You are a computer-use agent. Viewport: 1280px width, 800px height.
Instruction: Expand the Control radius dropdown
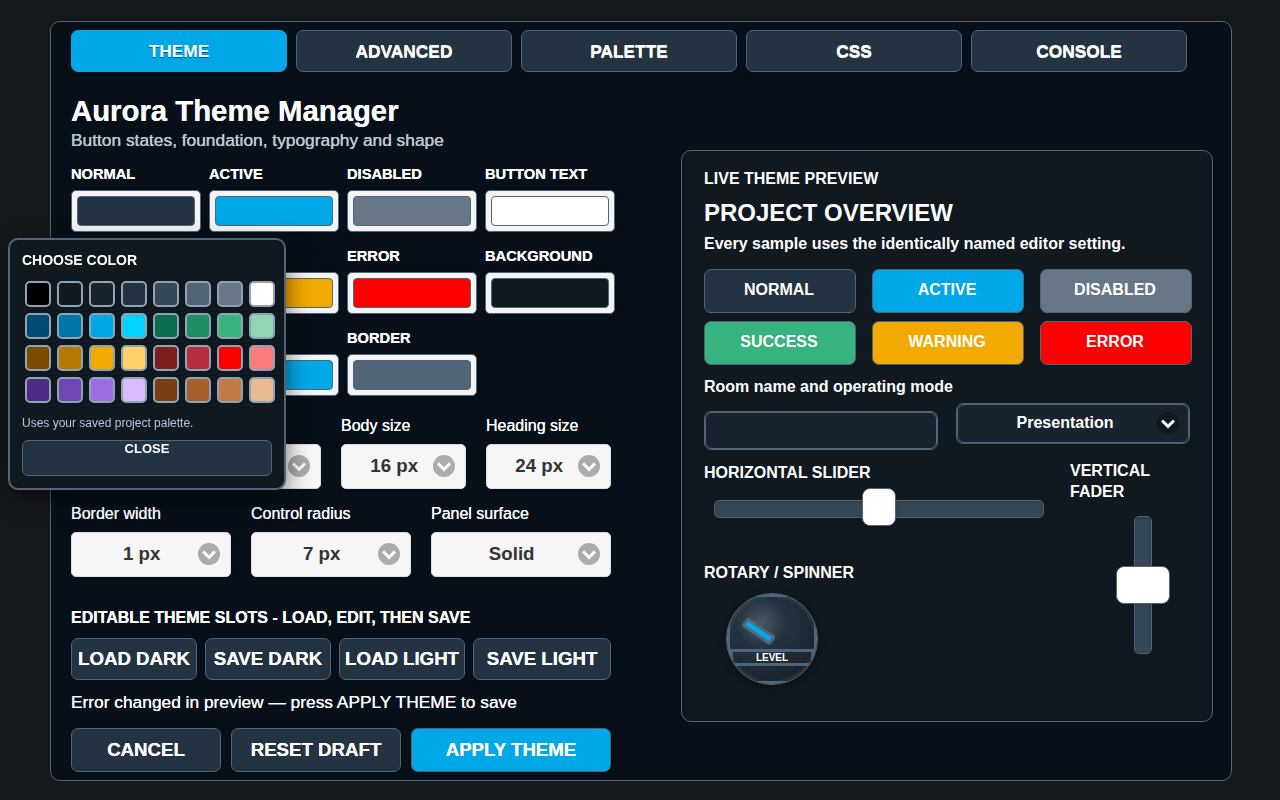coord(331,554)
